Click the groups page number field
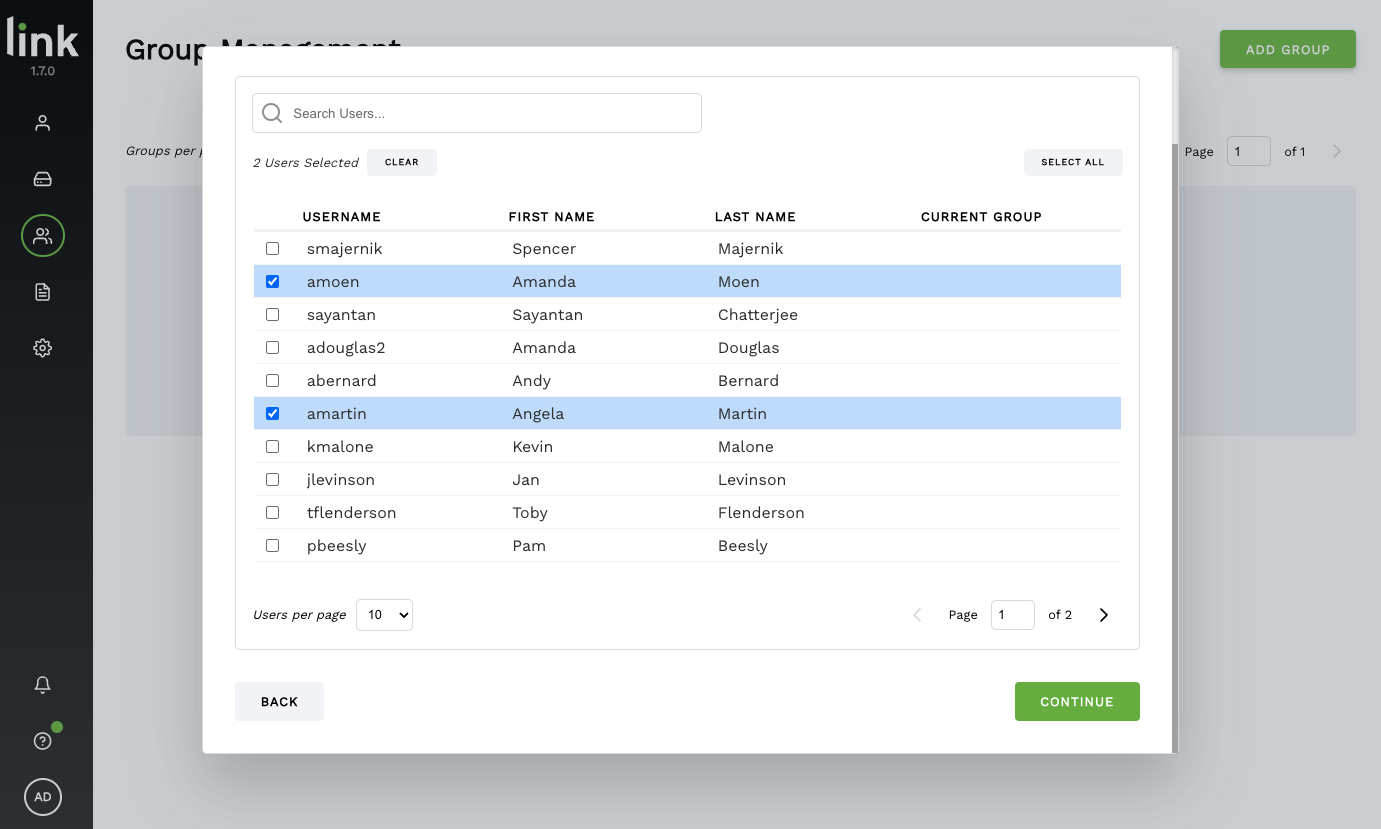Viewport: 1381px width, 829px height. tap(1248, 151)
